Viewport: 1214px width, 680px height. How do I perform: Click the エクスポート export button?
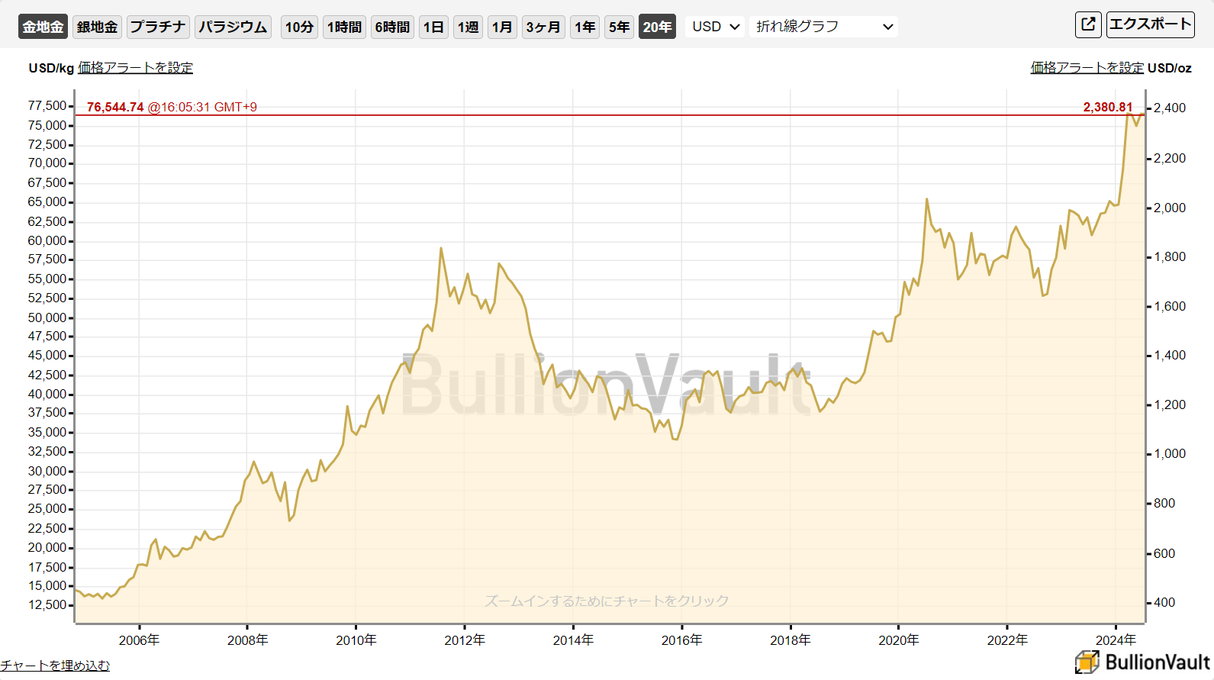1150,25
